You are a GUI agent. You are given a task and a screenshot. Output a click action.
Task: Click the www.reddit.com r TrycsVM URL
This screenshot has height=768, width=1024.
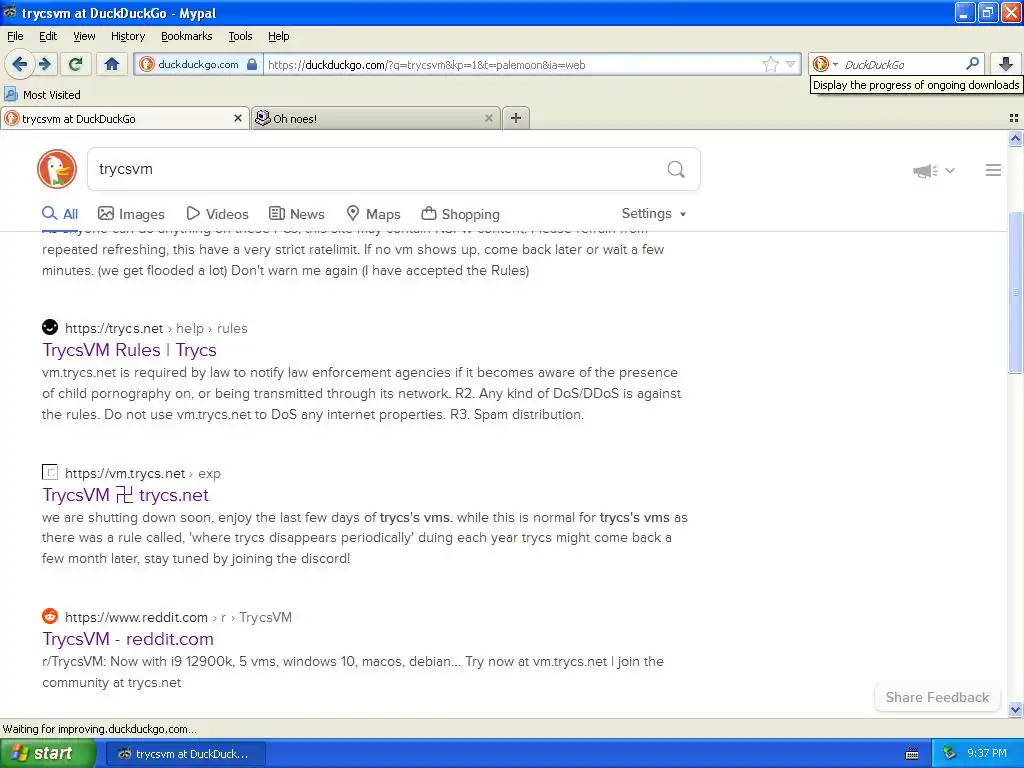click(x=178, y=617)
